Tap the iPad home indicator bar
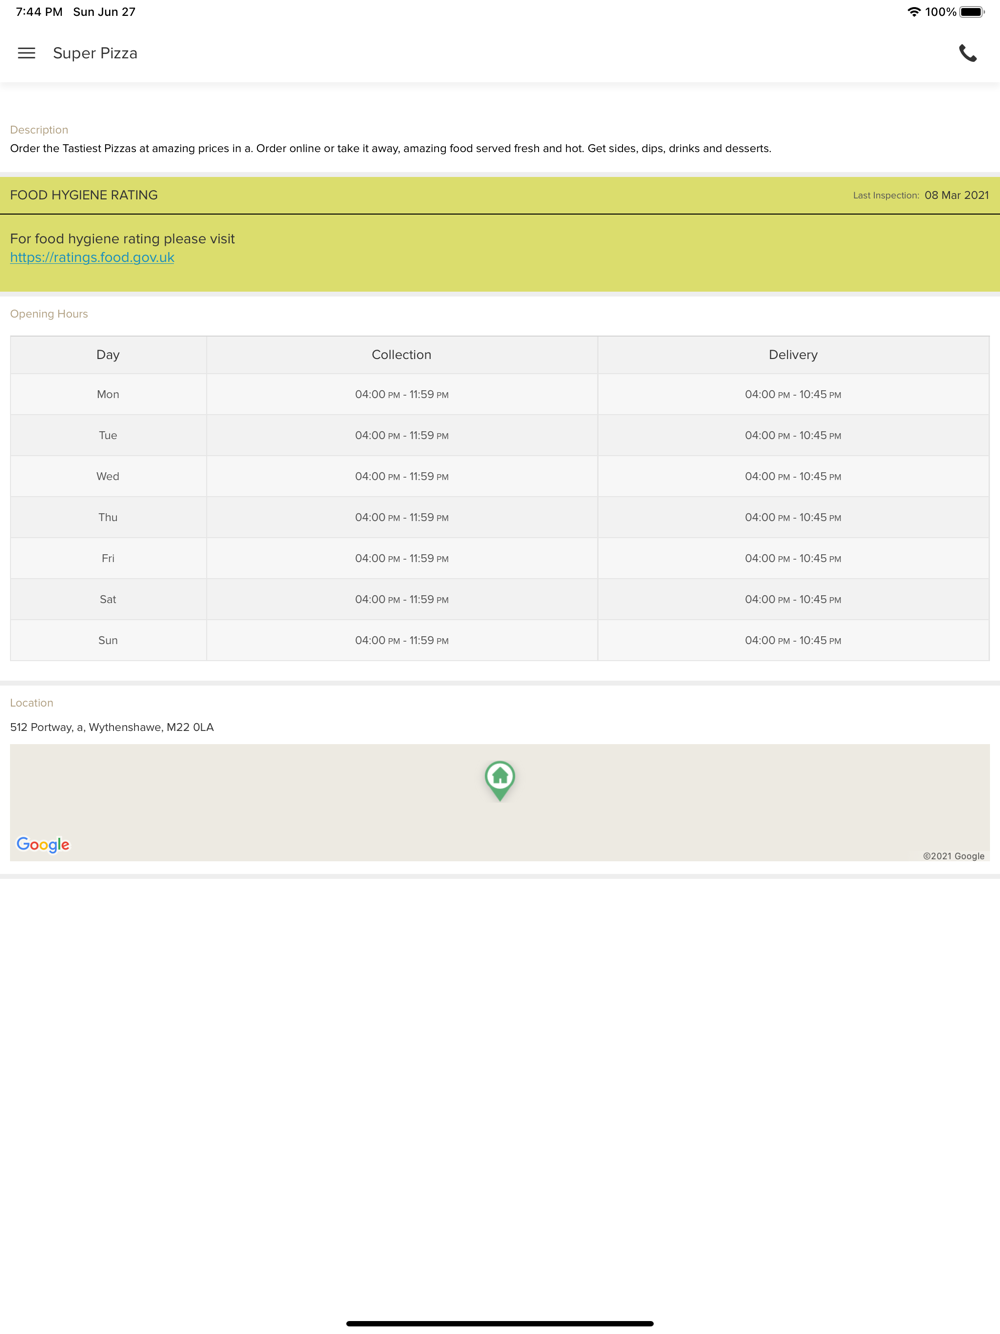This screenshot has width=1000, height=1334. click(500, 1323)
